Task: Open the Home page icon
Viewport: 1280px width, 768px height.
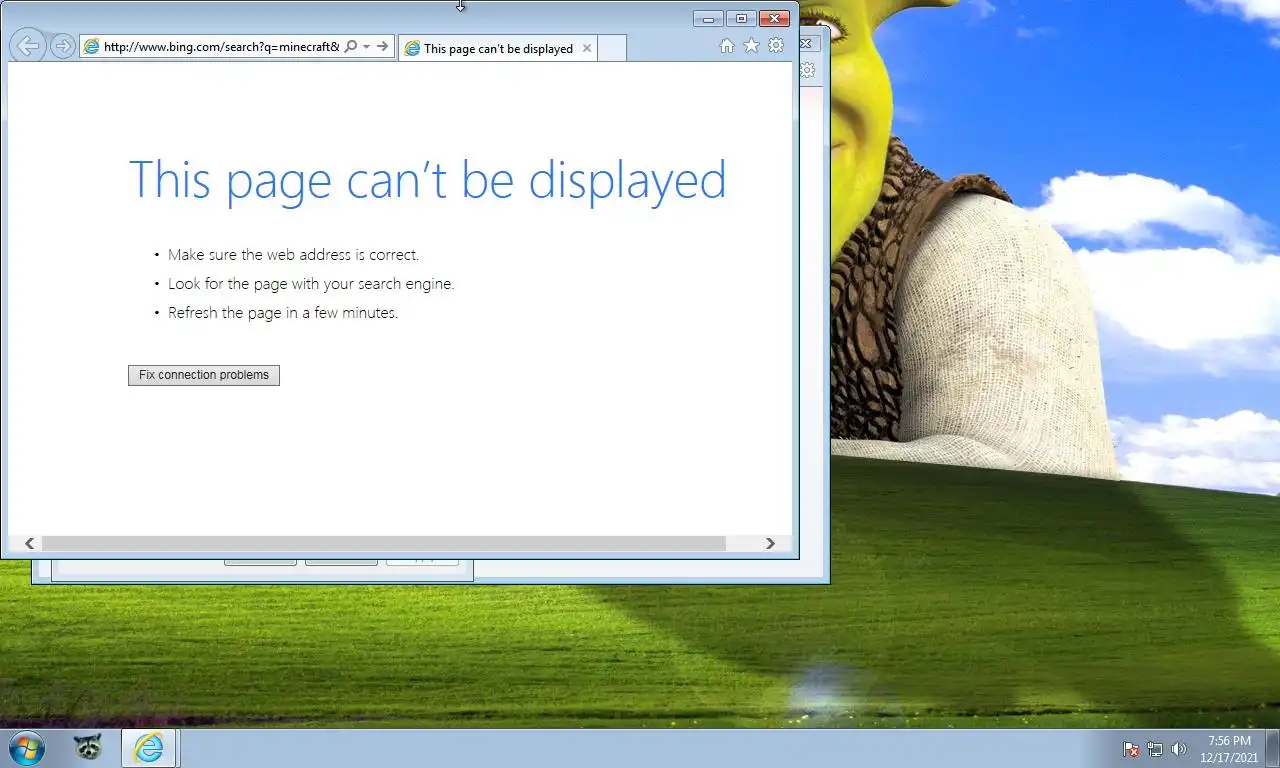Action: [727, 46]
